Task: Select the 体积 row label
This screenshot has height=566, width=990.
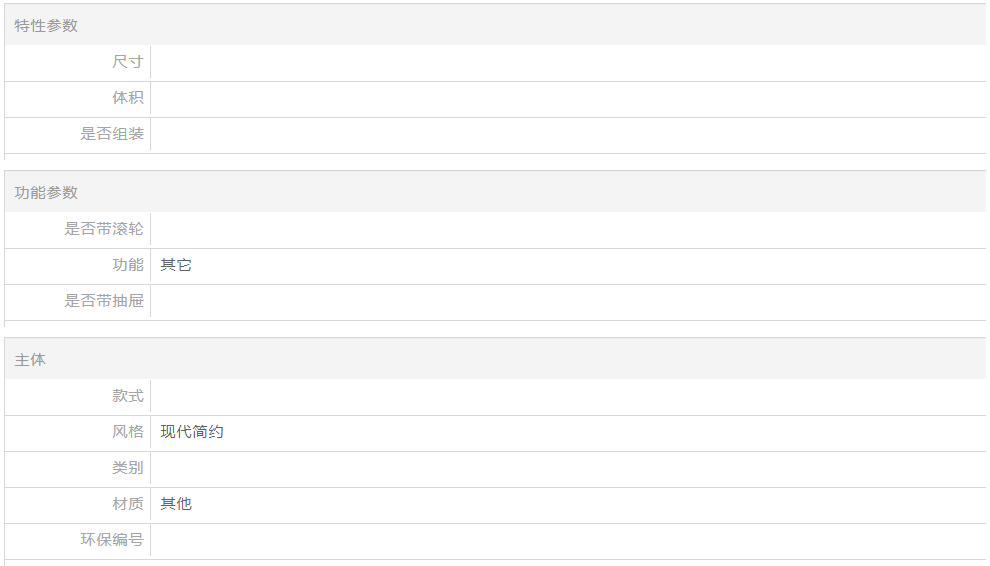Action: [128, 98]
